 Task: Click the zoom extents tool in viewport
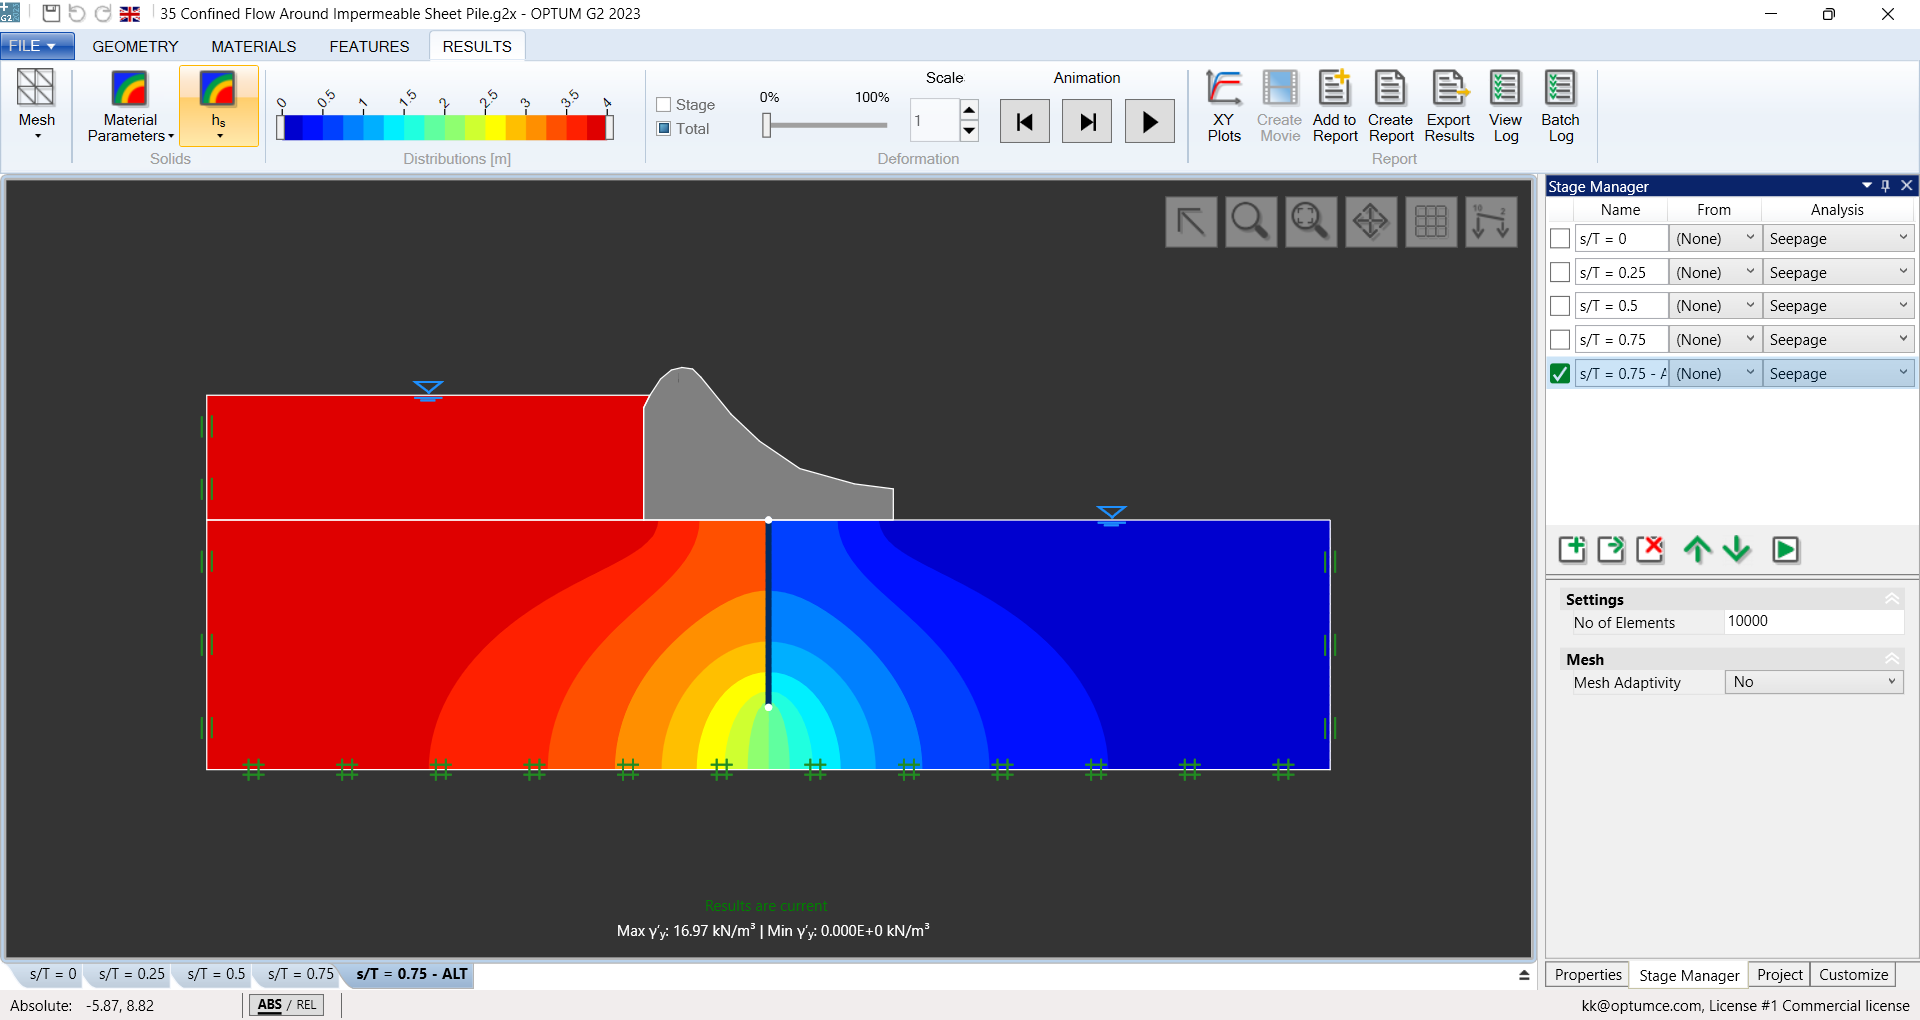point(1310,221)
